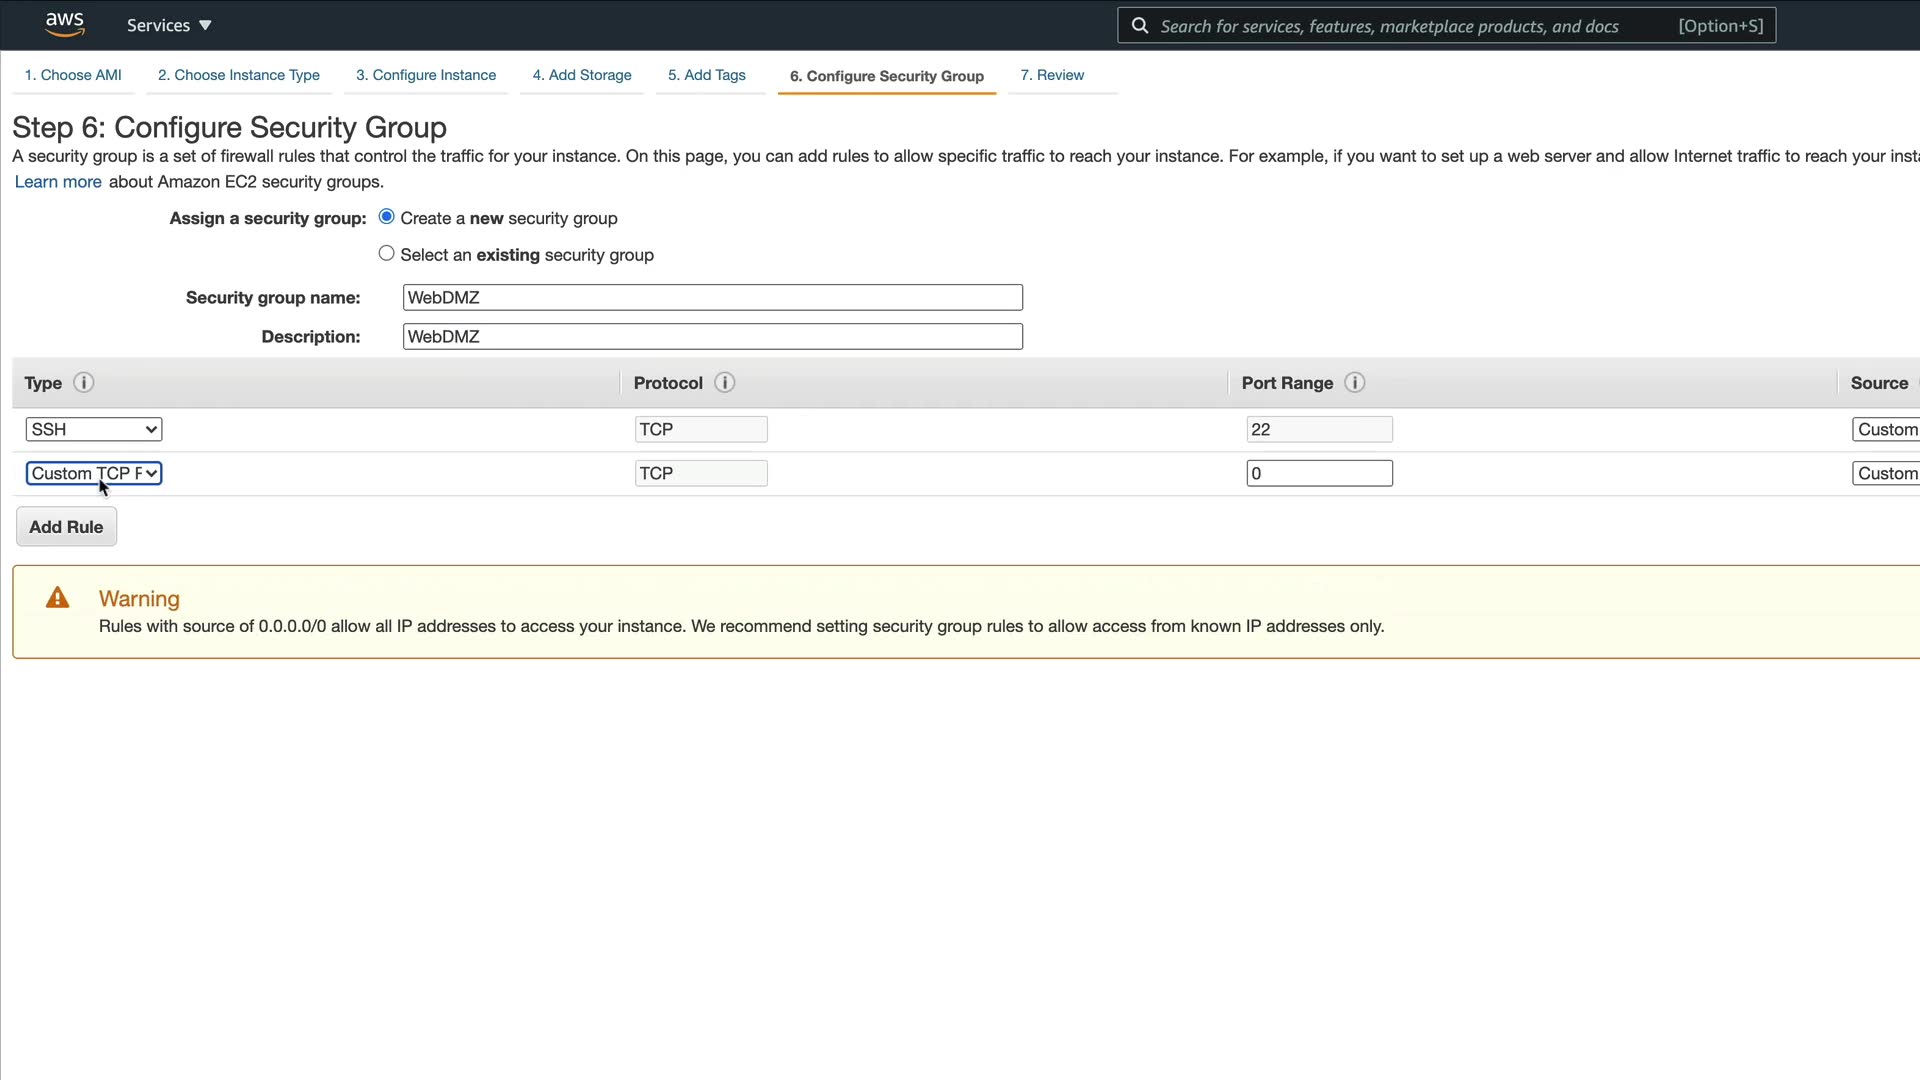
Task: Go to the Choose AMI step
Action: point(73,75)
